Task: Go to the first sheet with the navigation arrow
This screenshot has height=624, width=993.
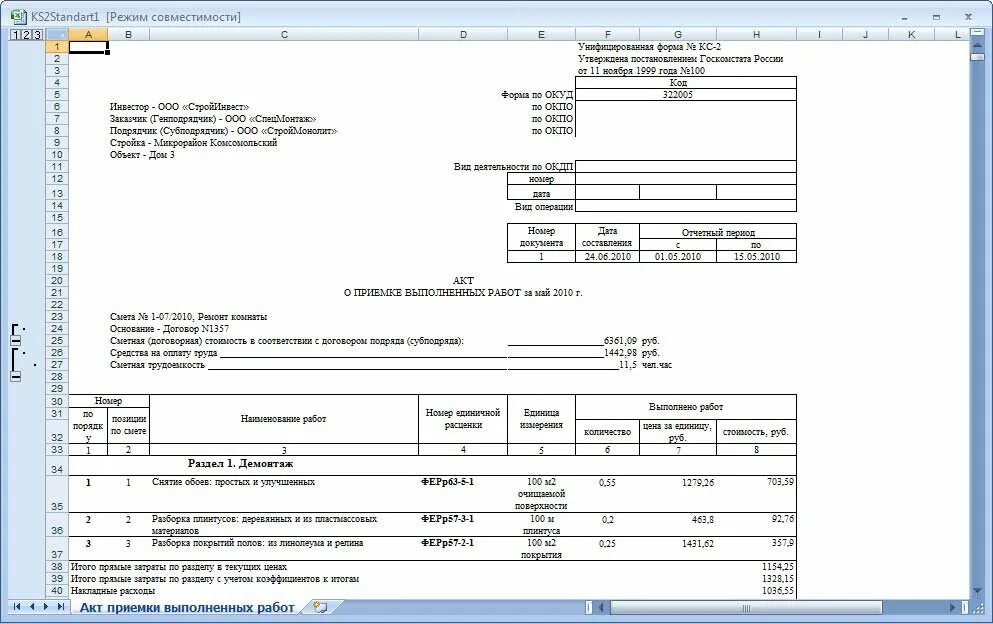Action: tap(17, 607)
